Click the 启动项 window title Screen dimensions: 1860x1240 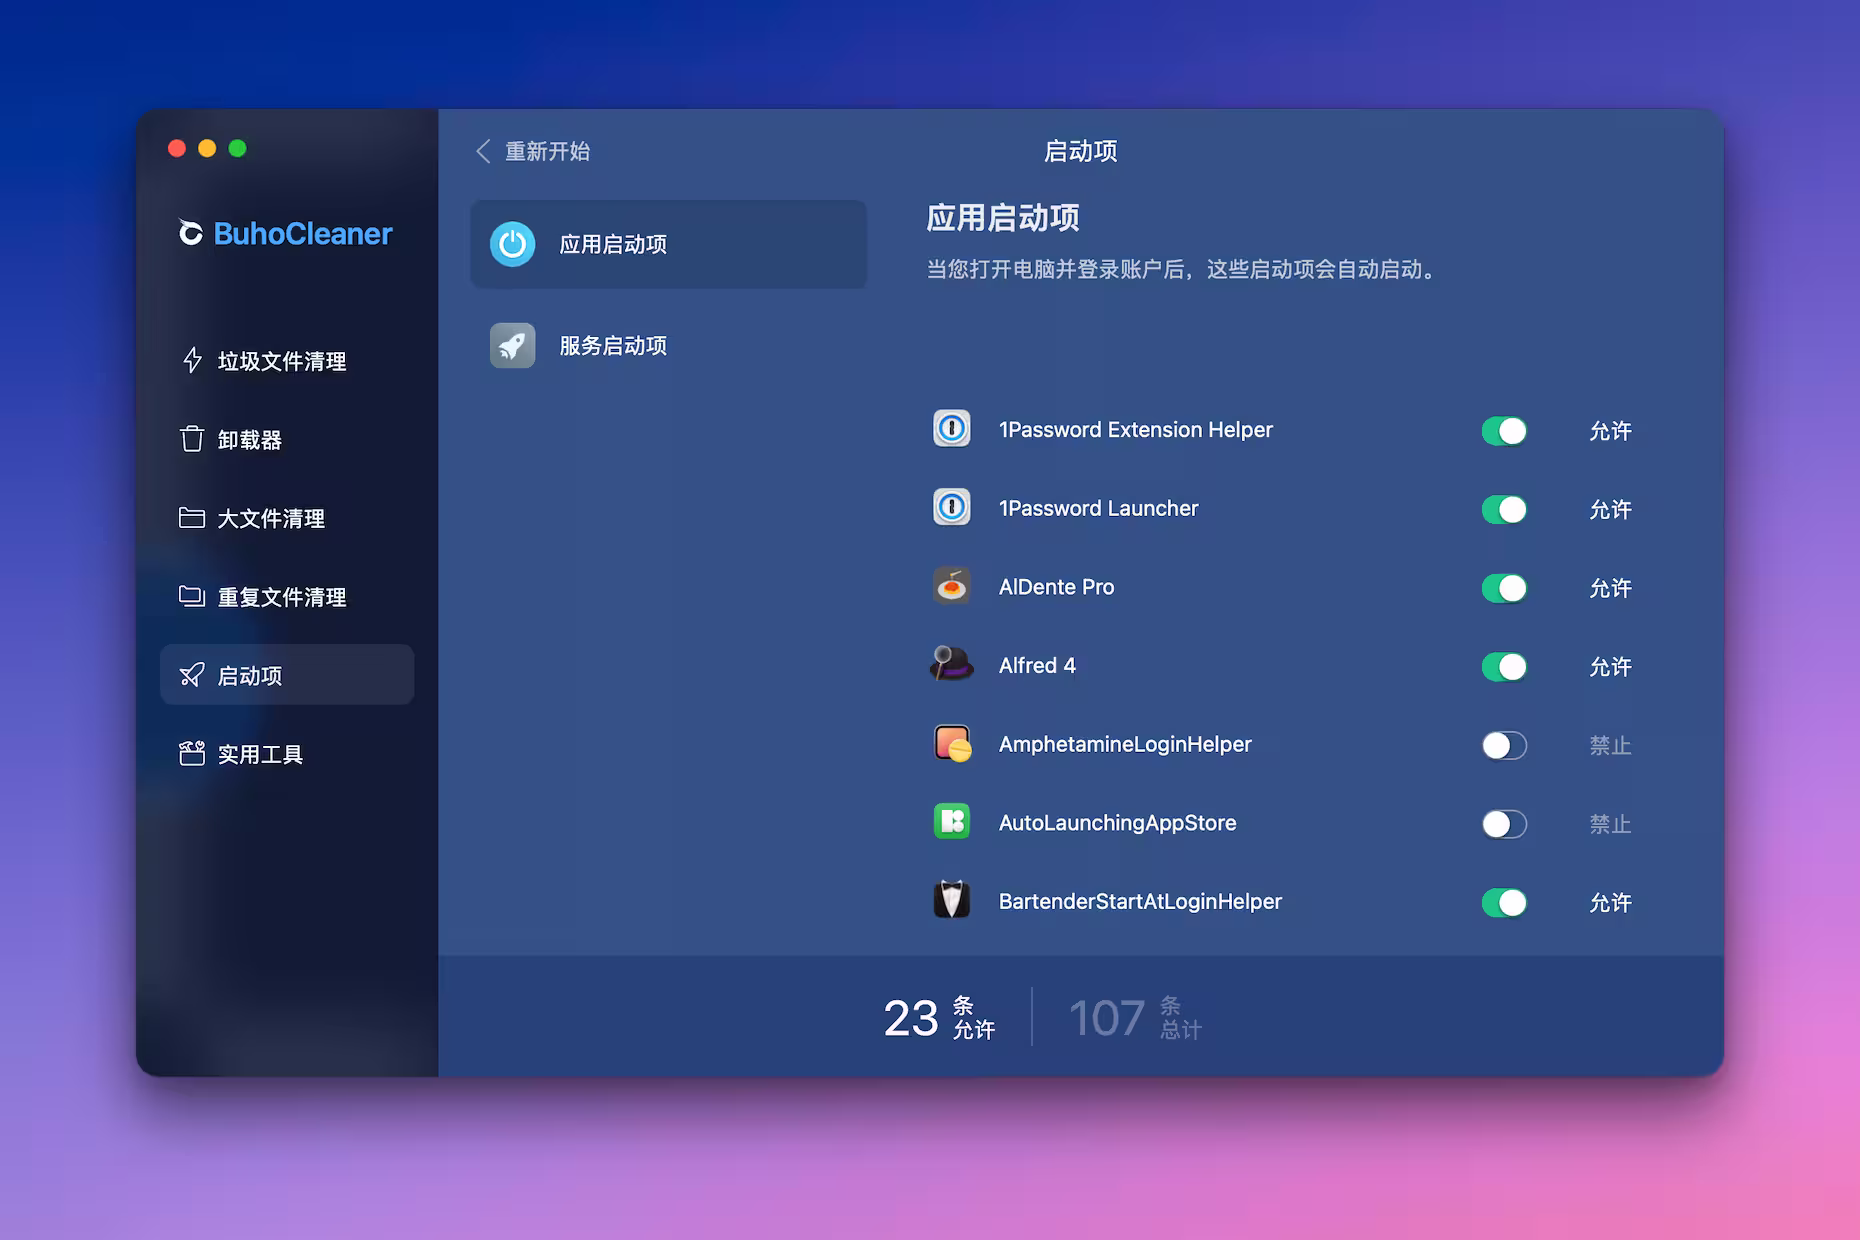[x=1080, y=151]
